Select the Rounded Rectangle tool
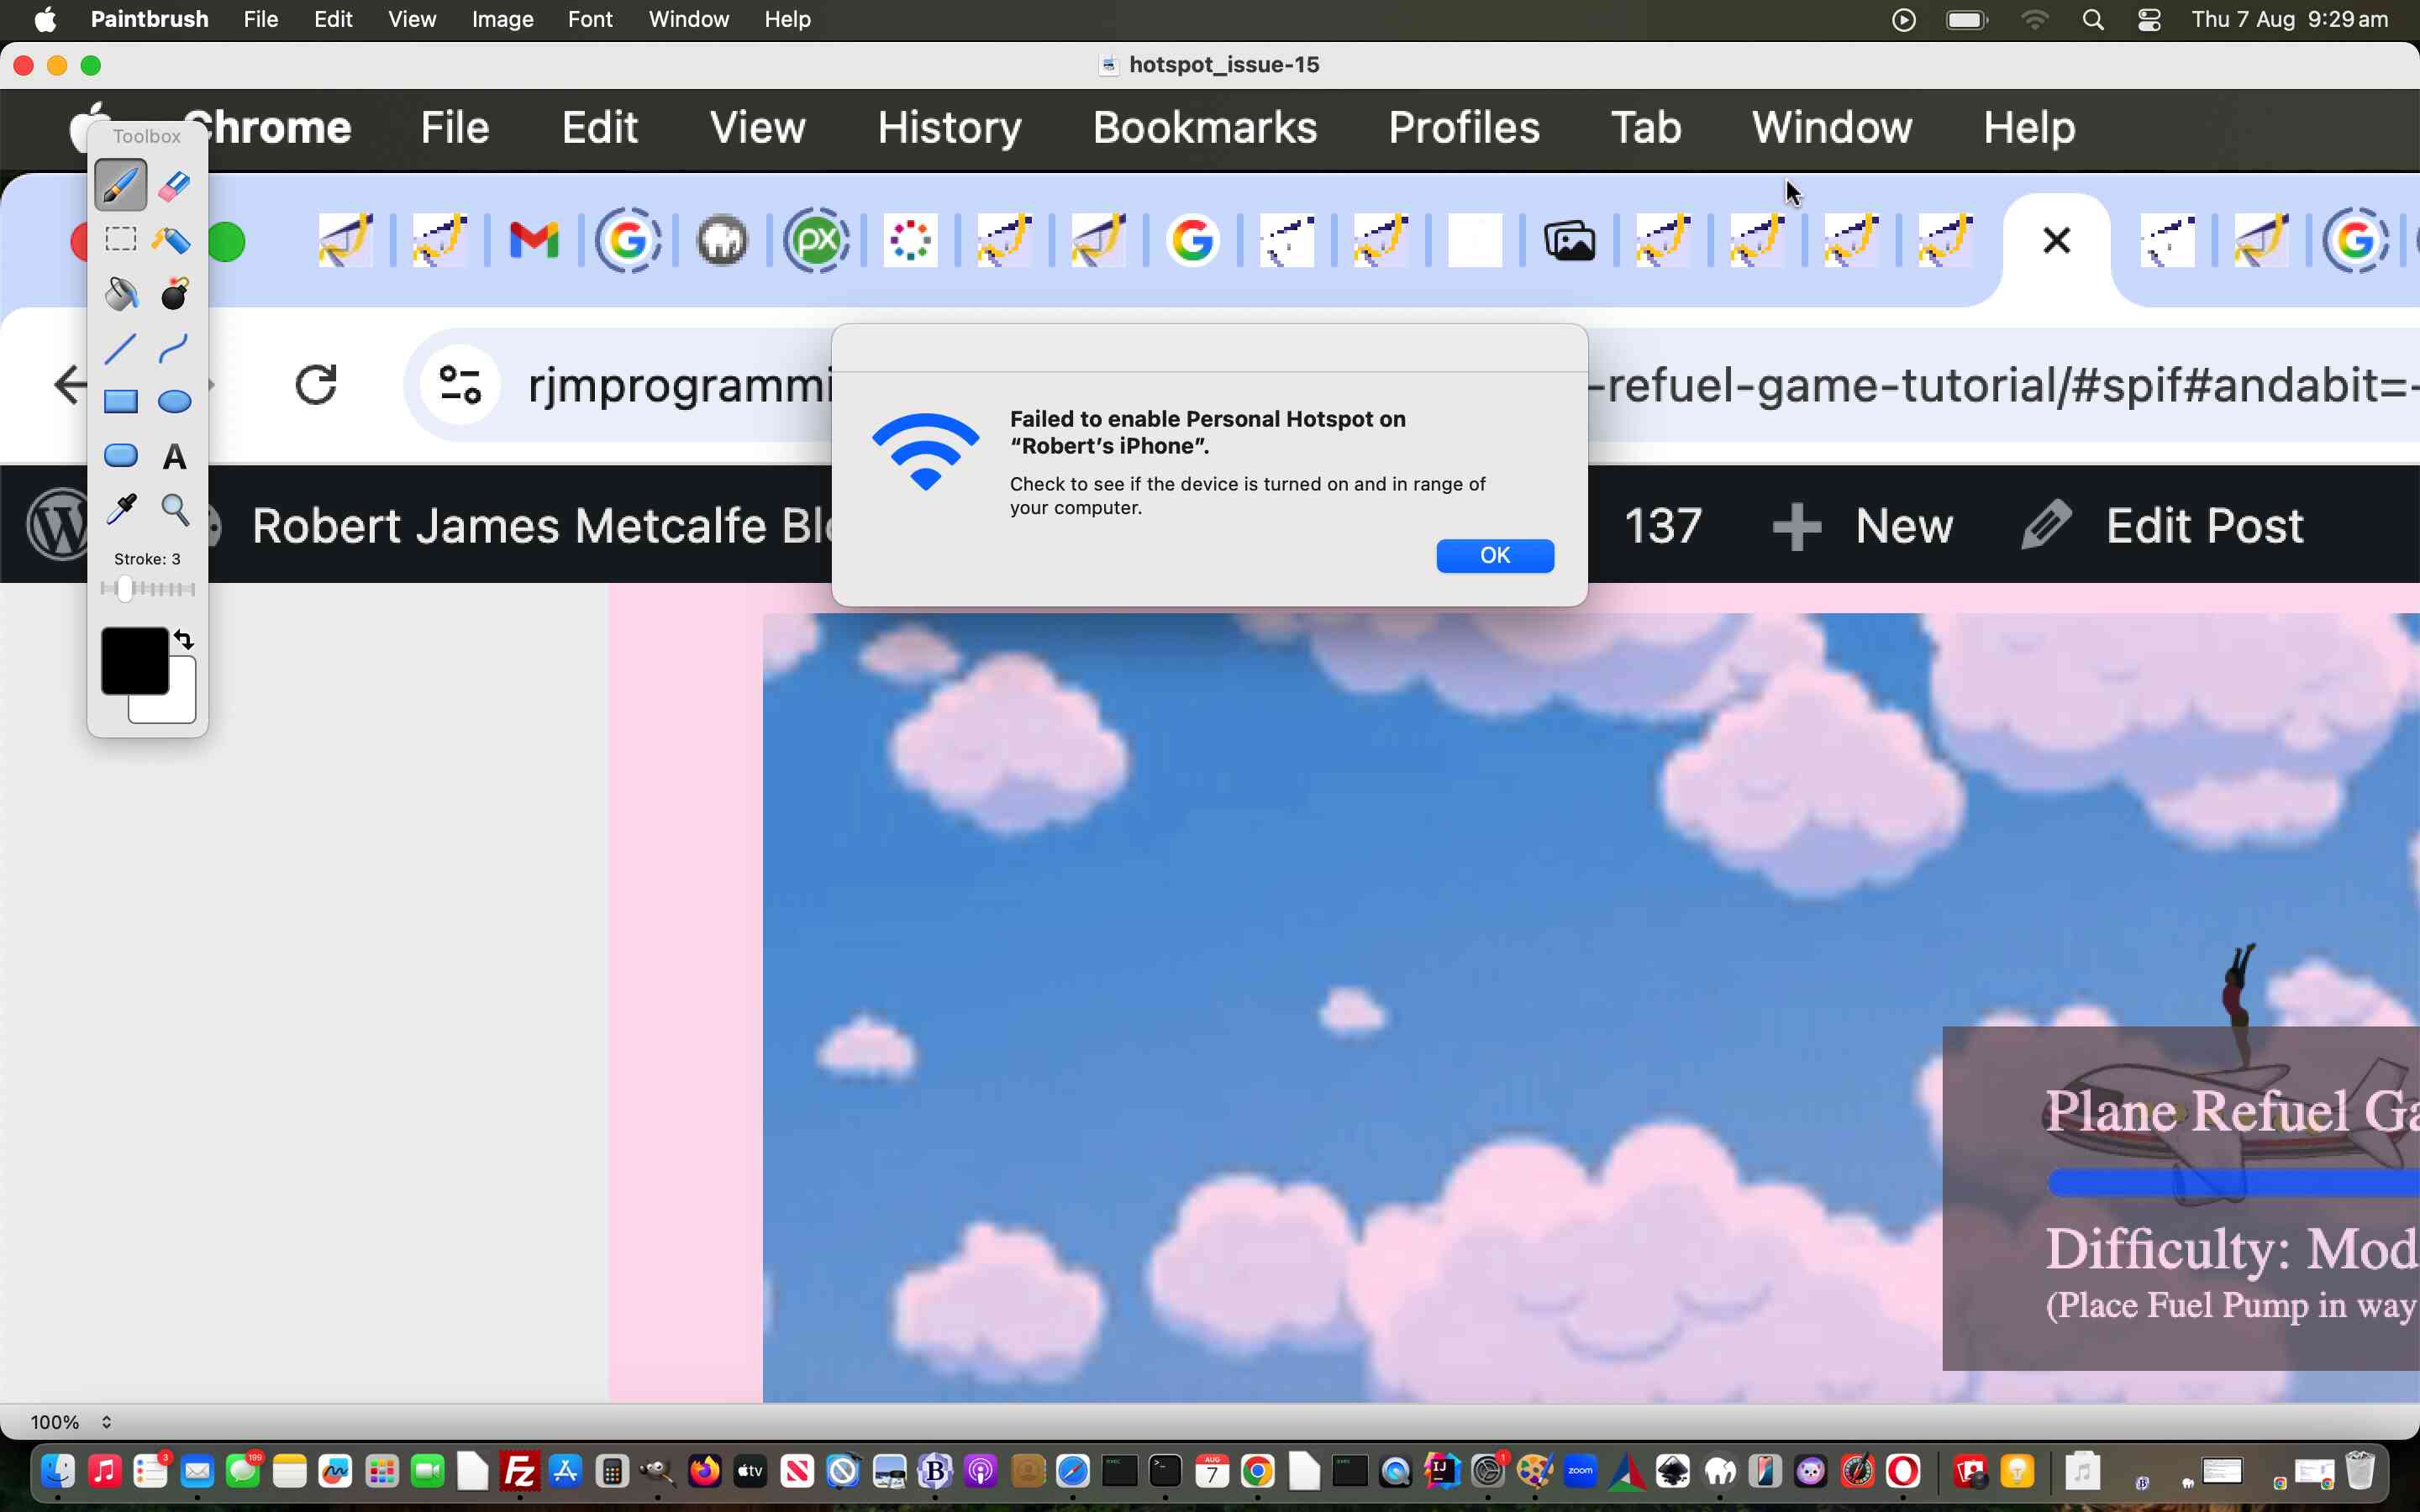 (121, 456)
